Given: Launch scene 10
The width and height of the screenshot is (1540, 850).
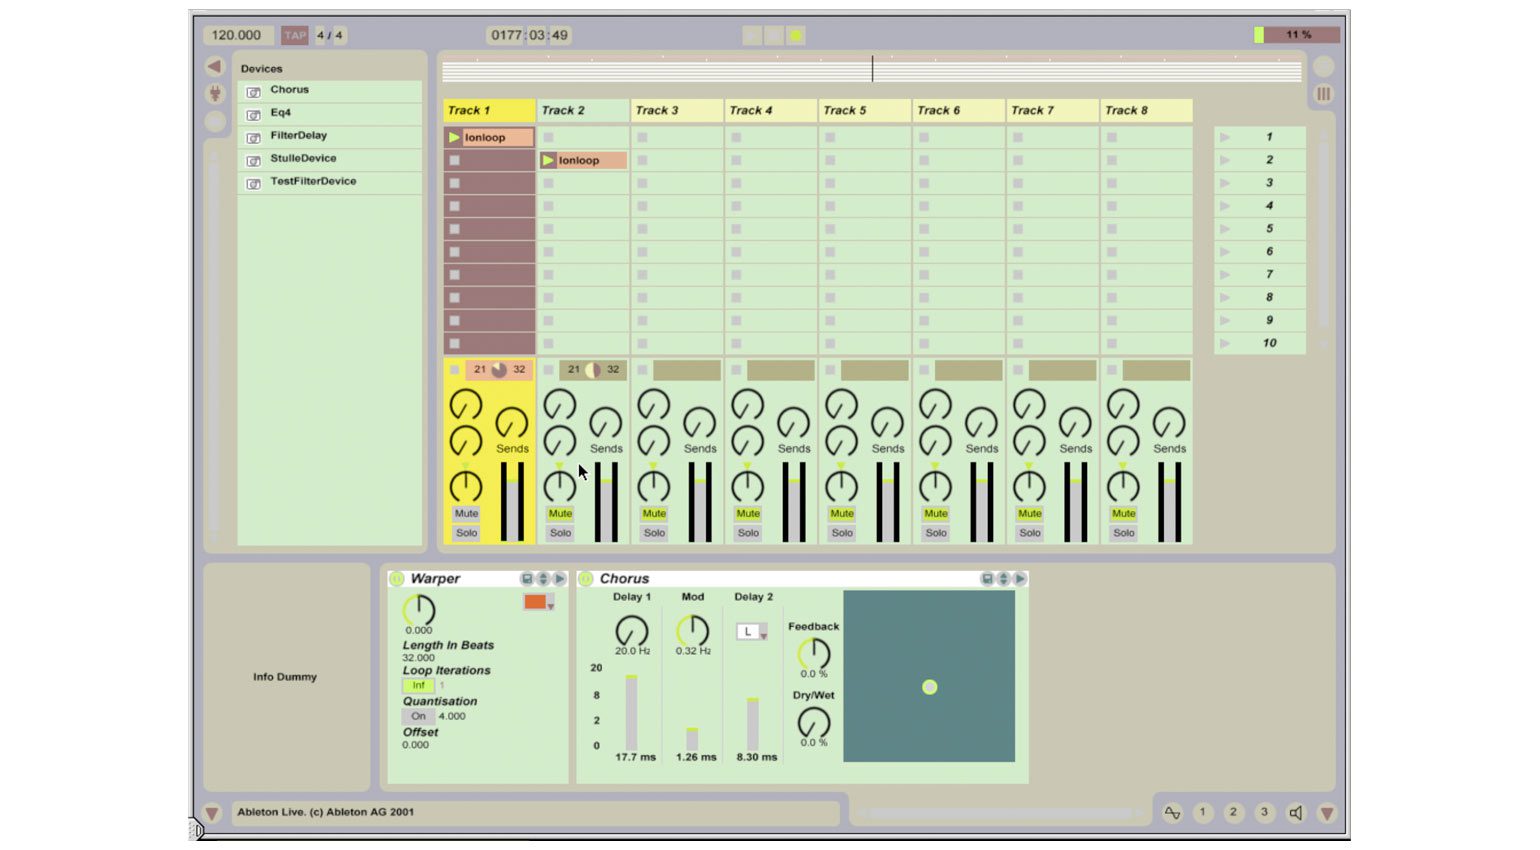Looking at the screenshot, I should coord(1225,343).
